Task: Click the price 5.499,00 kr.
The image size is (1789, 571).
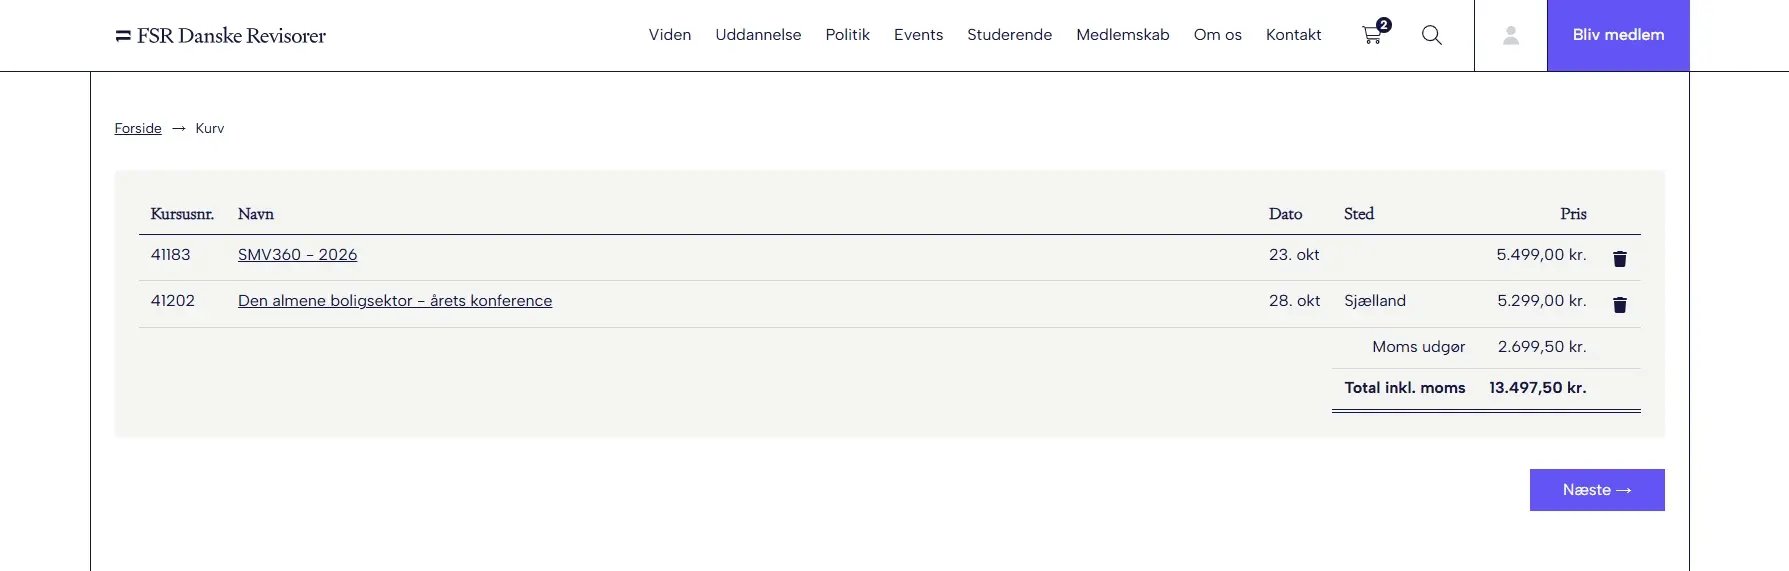Action: point(1541,255)
